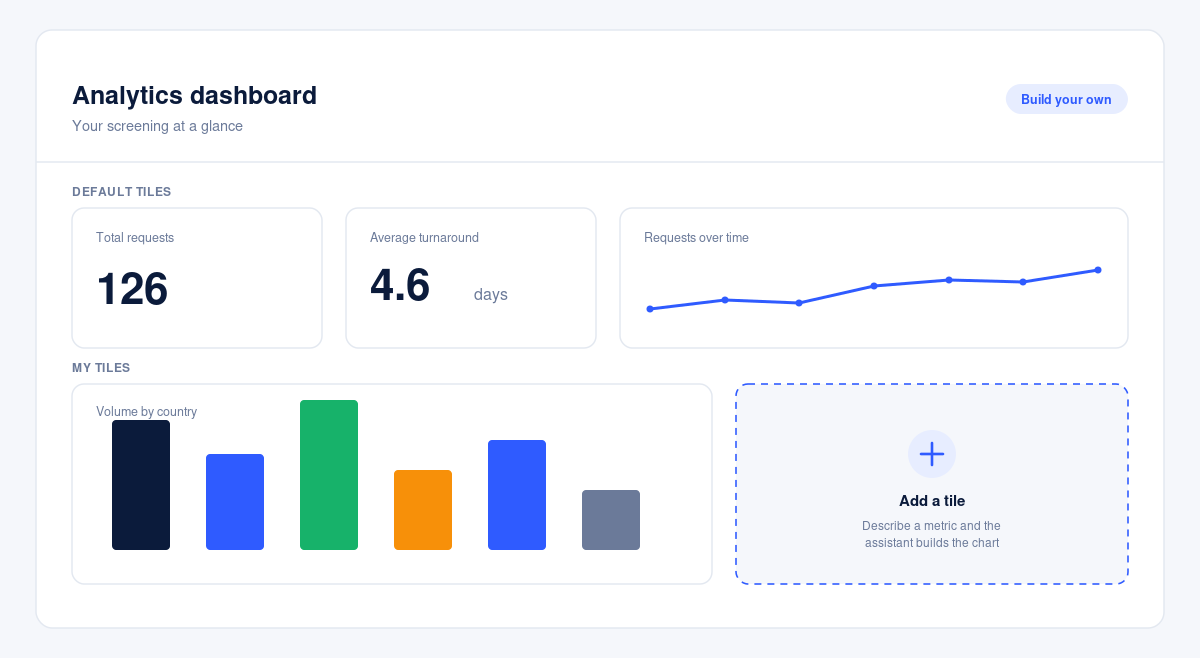Click the Build your own button
1200x658 pixels.
click(x=1066, y=99)
